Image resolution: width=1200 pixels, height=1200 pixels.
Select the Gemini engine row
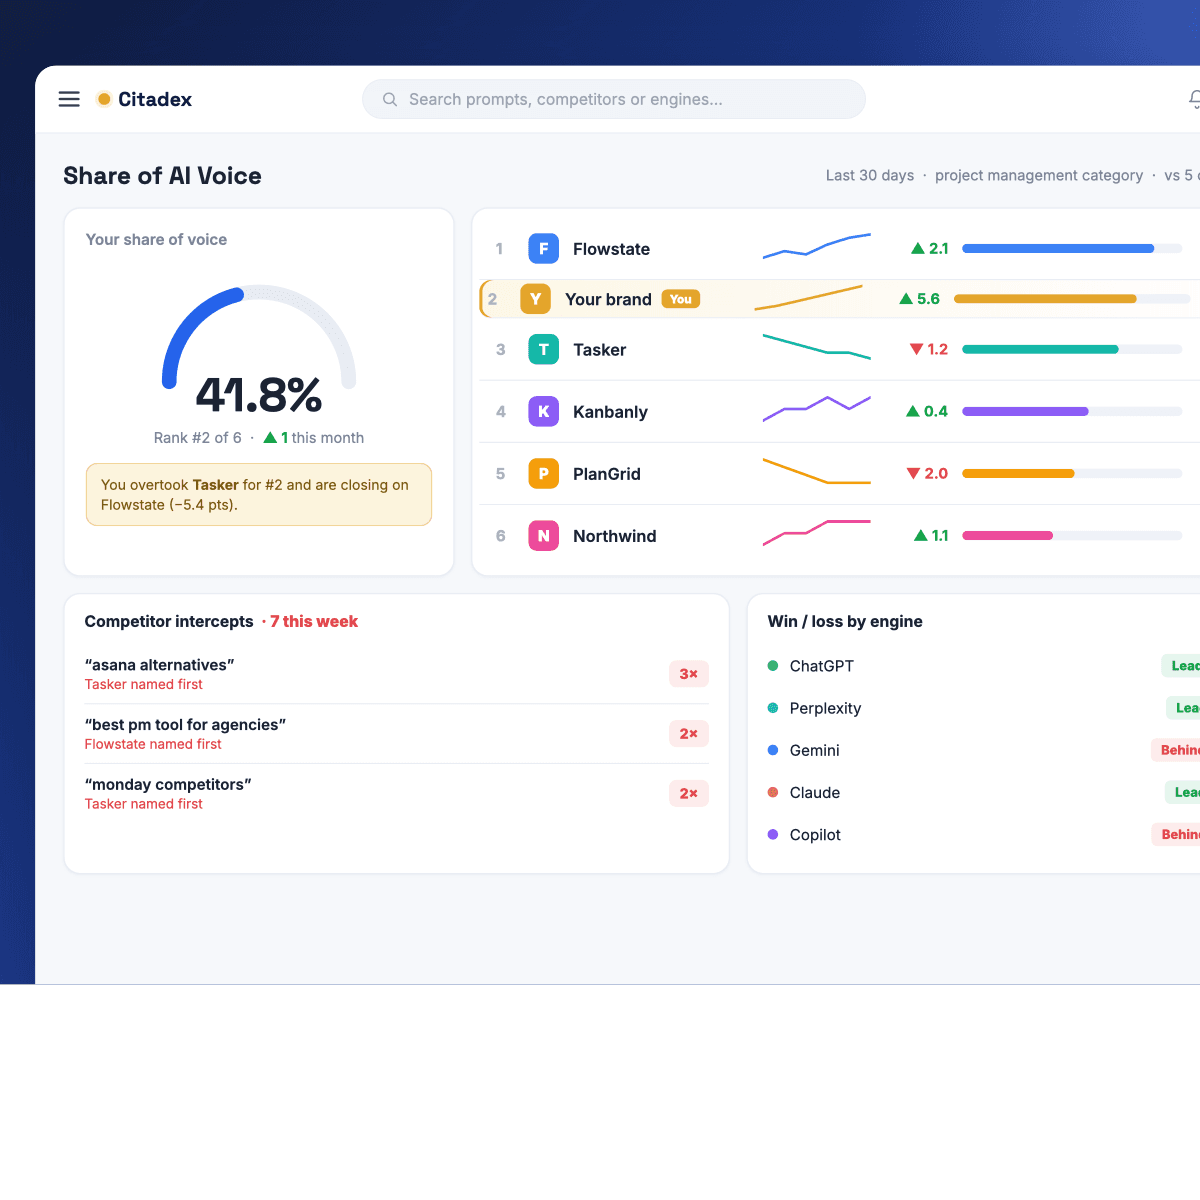point(983,750)
